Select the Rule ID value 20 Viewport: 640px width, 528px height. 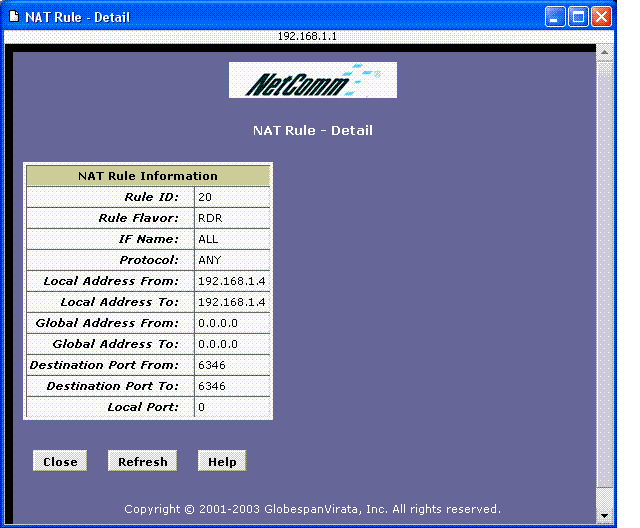point(205,197)
